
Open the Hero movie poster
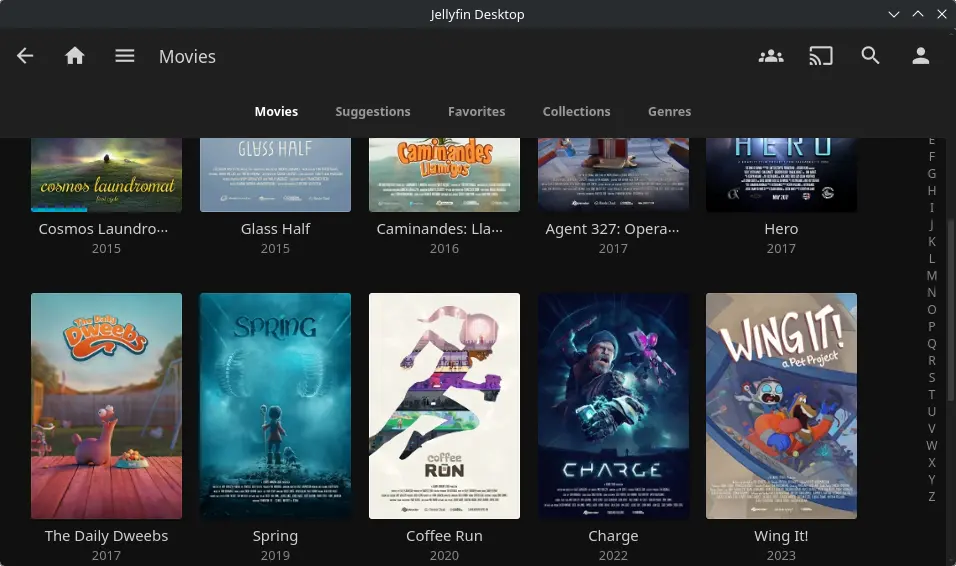coord(781,175)
